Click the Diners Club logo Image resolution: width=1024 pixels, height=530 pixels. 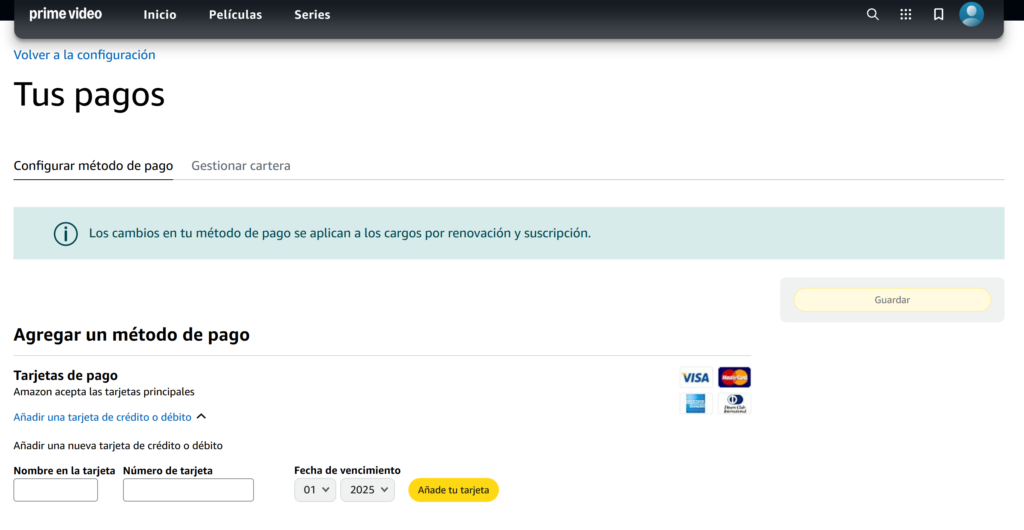pos(734,403)
